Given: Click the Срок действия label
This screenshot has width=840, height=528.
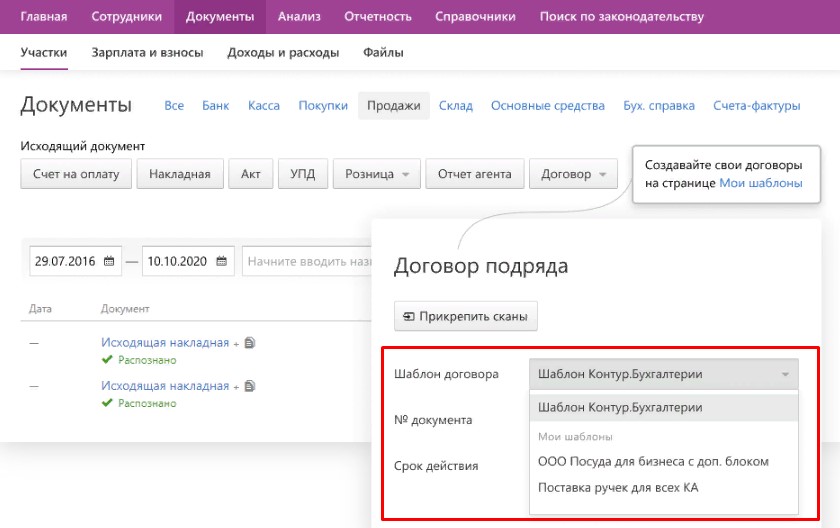Looking at the screenshot, I should tap(436, 466).
